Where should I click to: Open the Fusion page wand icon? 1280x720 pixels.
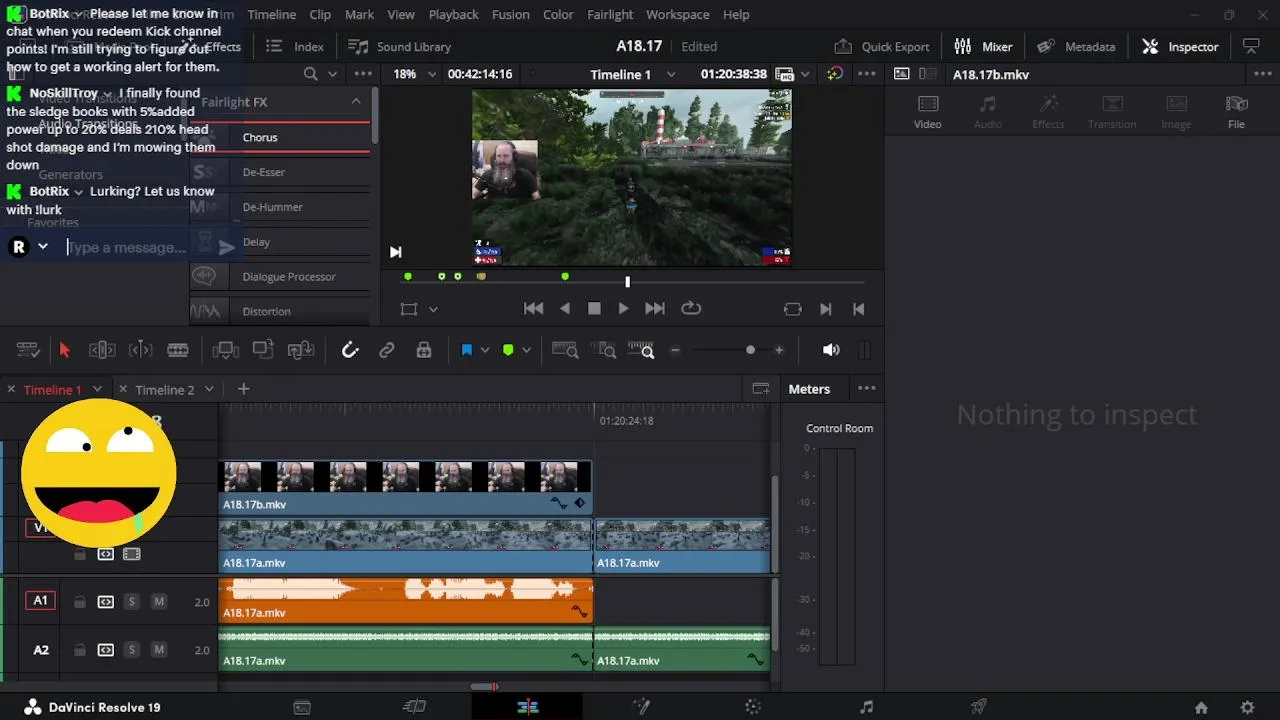[x=641, y=707]
